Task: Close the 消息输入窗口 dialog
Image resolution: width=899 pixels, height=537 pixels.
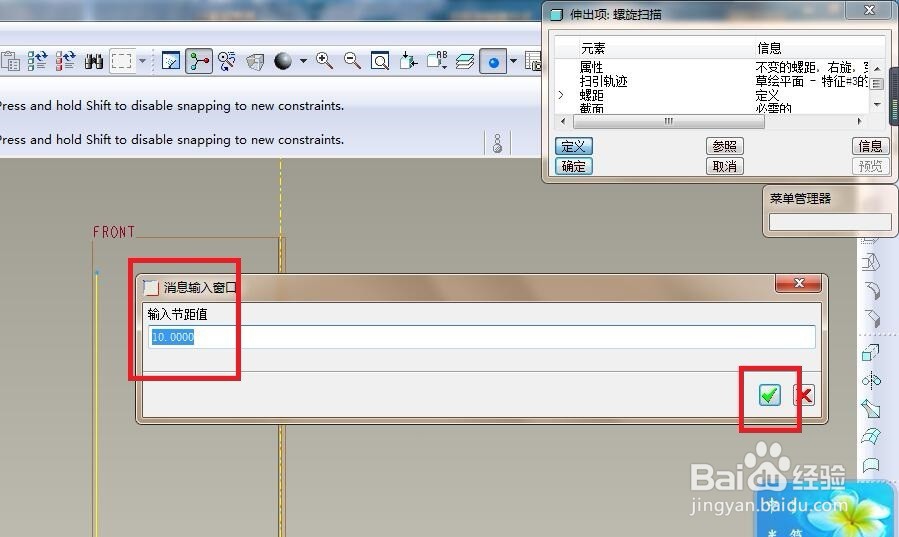Action: [x=799, y=283]
